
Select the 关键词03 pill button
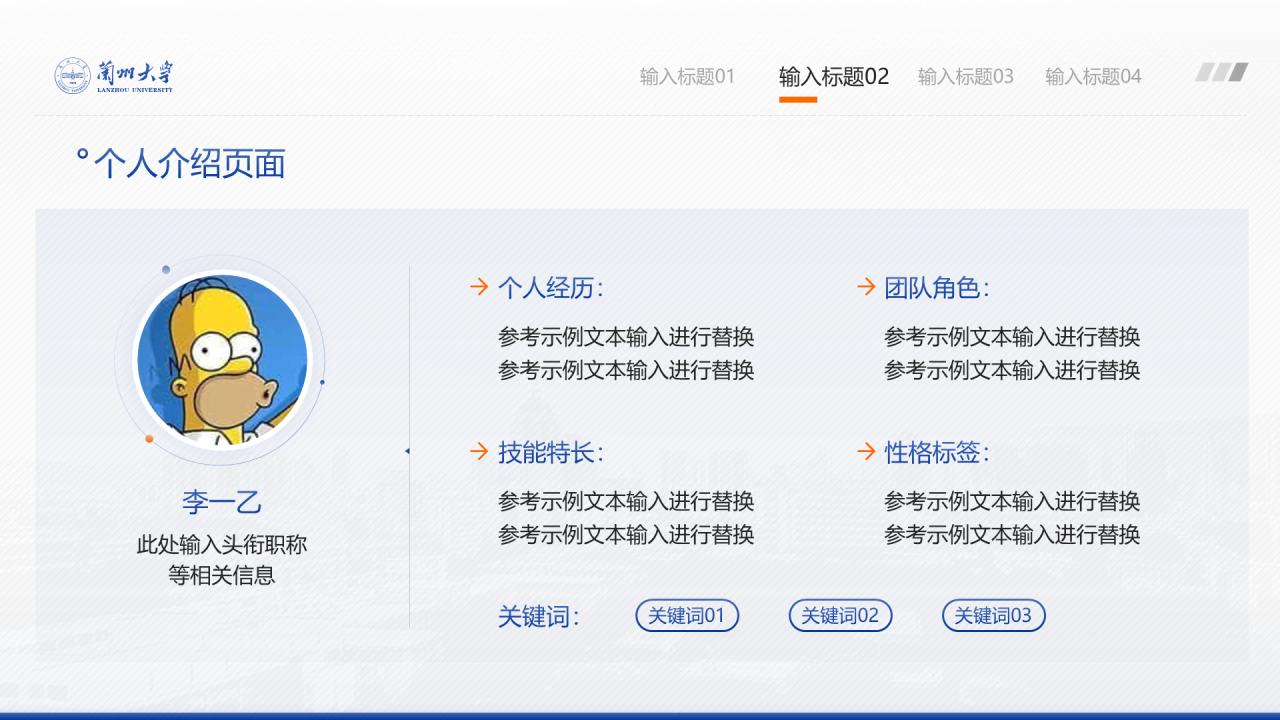pyautogui.click(x=994, y=615)
